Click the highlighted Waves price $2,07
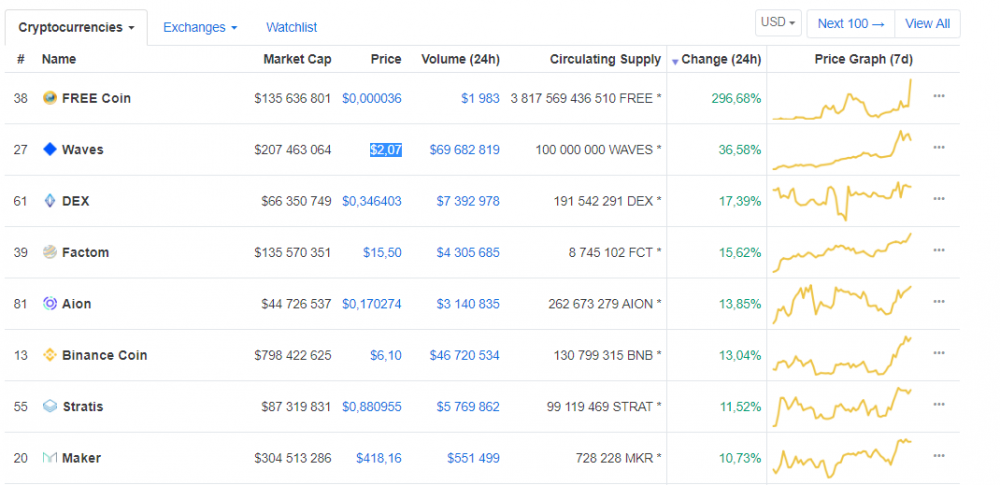This screenshot has height=485, width=1000. tap(386, 150)
